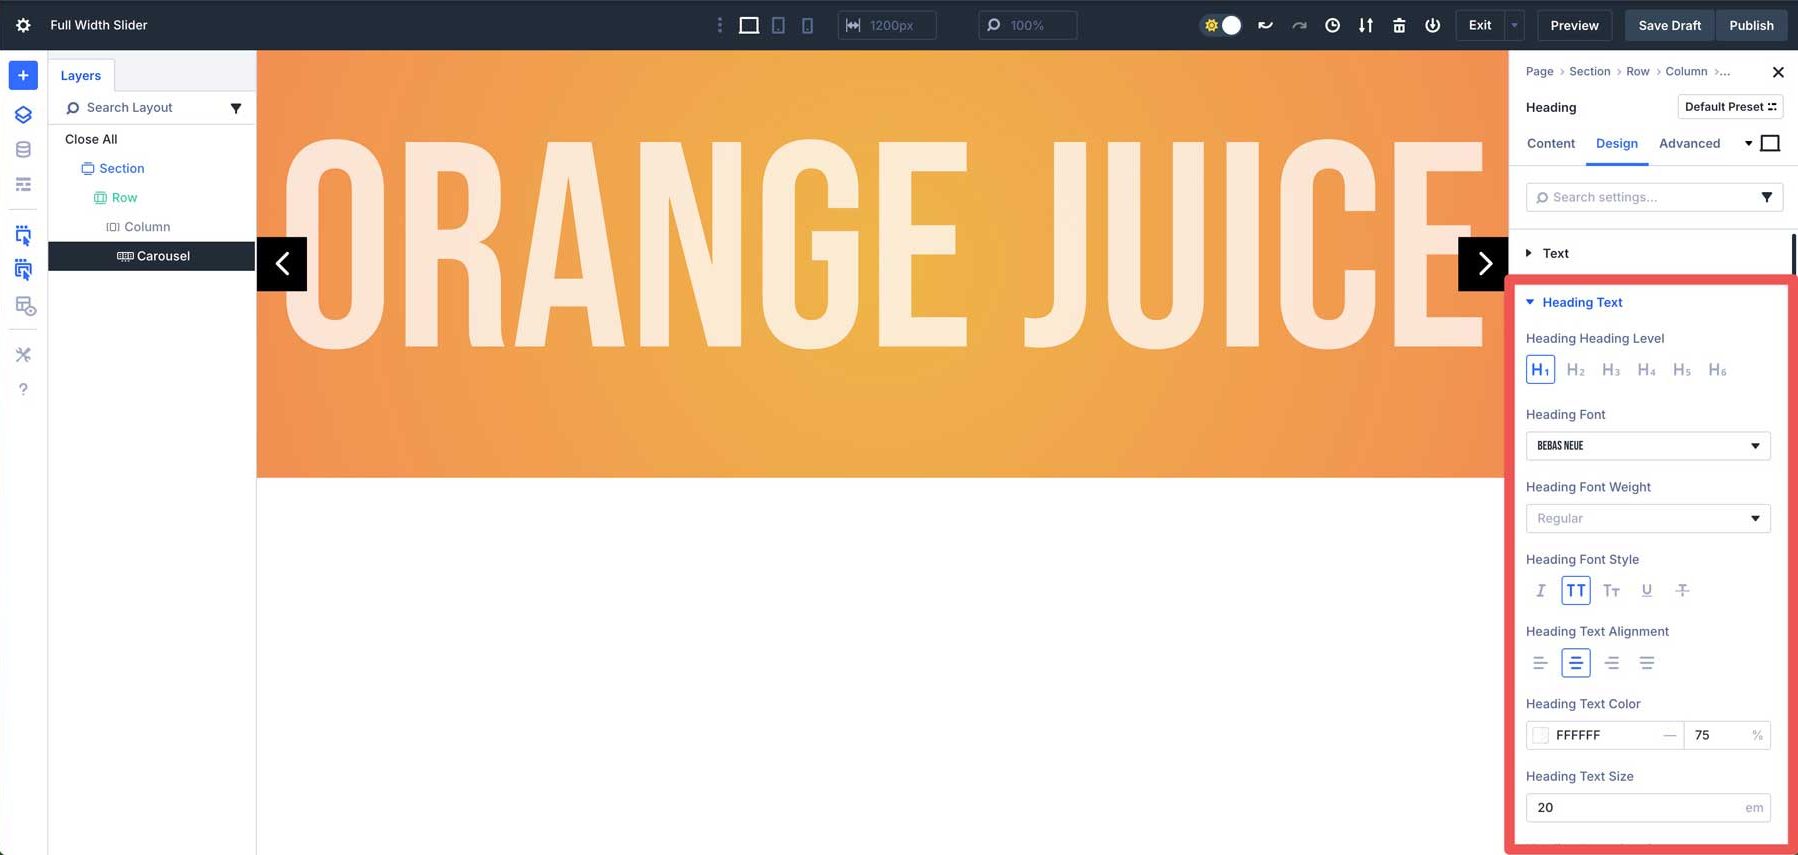Align heading text left
Screen dimensions: 1798x855
point(1540,663)
